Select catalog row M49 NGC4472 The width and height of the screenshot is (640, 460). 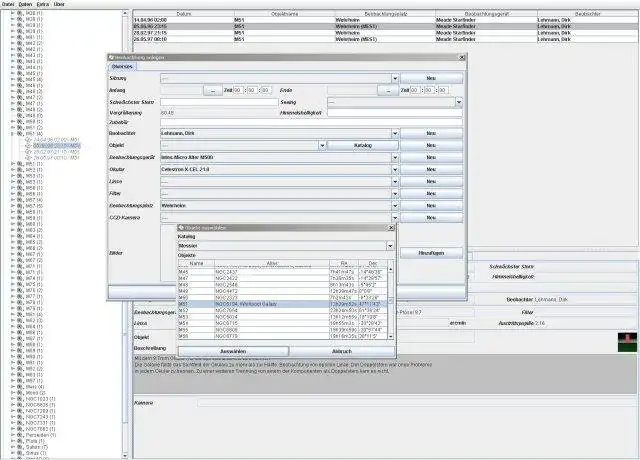(282, 291)
